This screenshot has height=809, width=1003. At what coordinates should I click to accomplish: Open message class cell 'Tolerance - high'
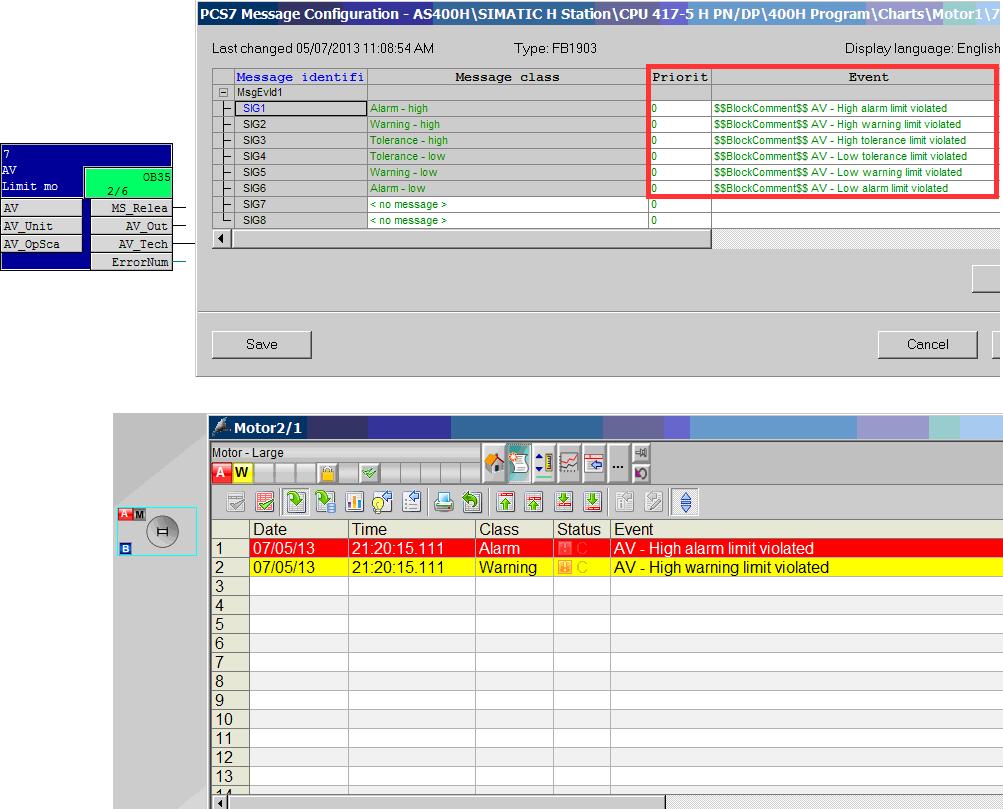tap(508, 140)
